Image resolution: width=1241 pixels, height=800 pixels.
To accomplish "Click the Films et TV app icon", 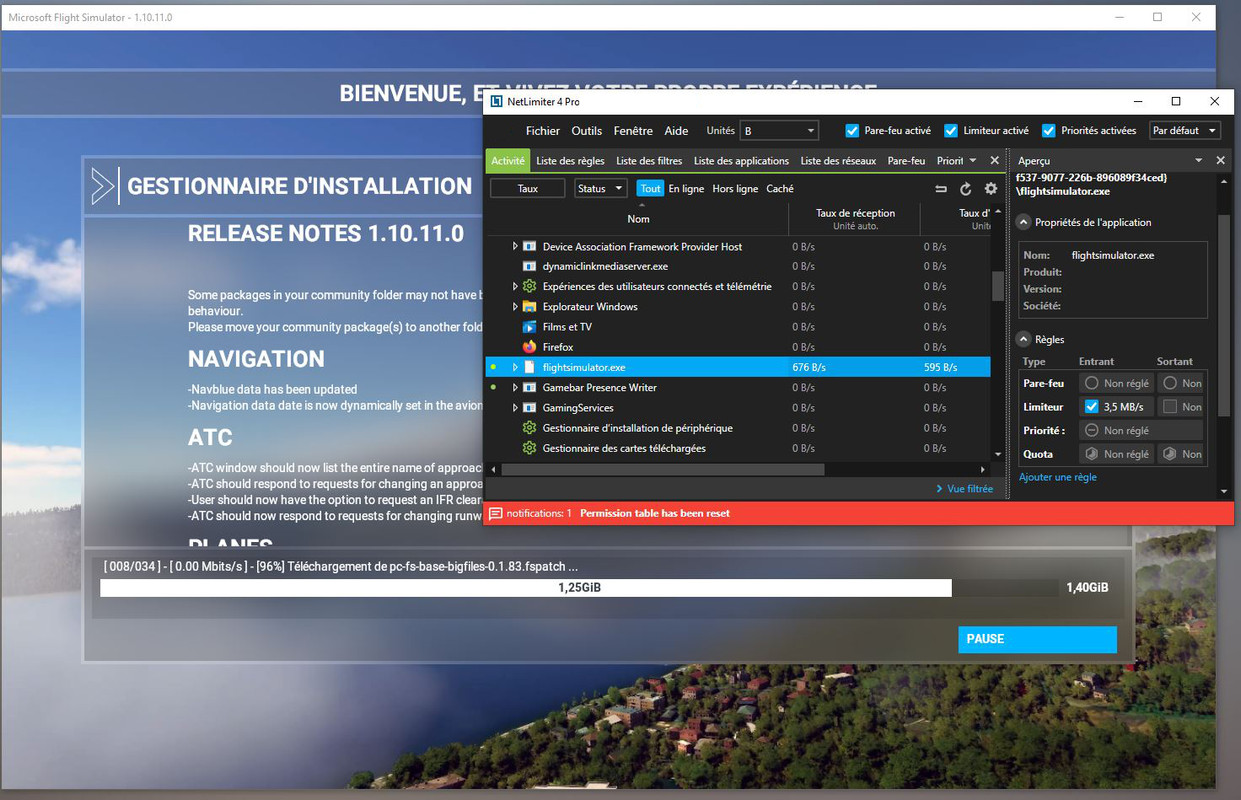I will pos(530,327).
